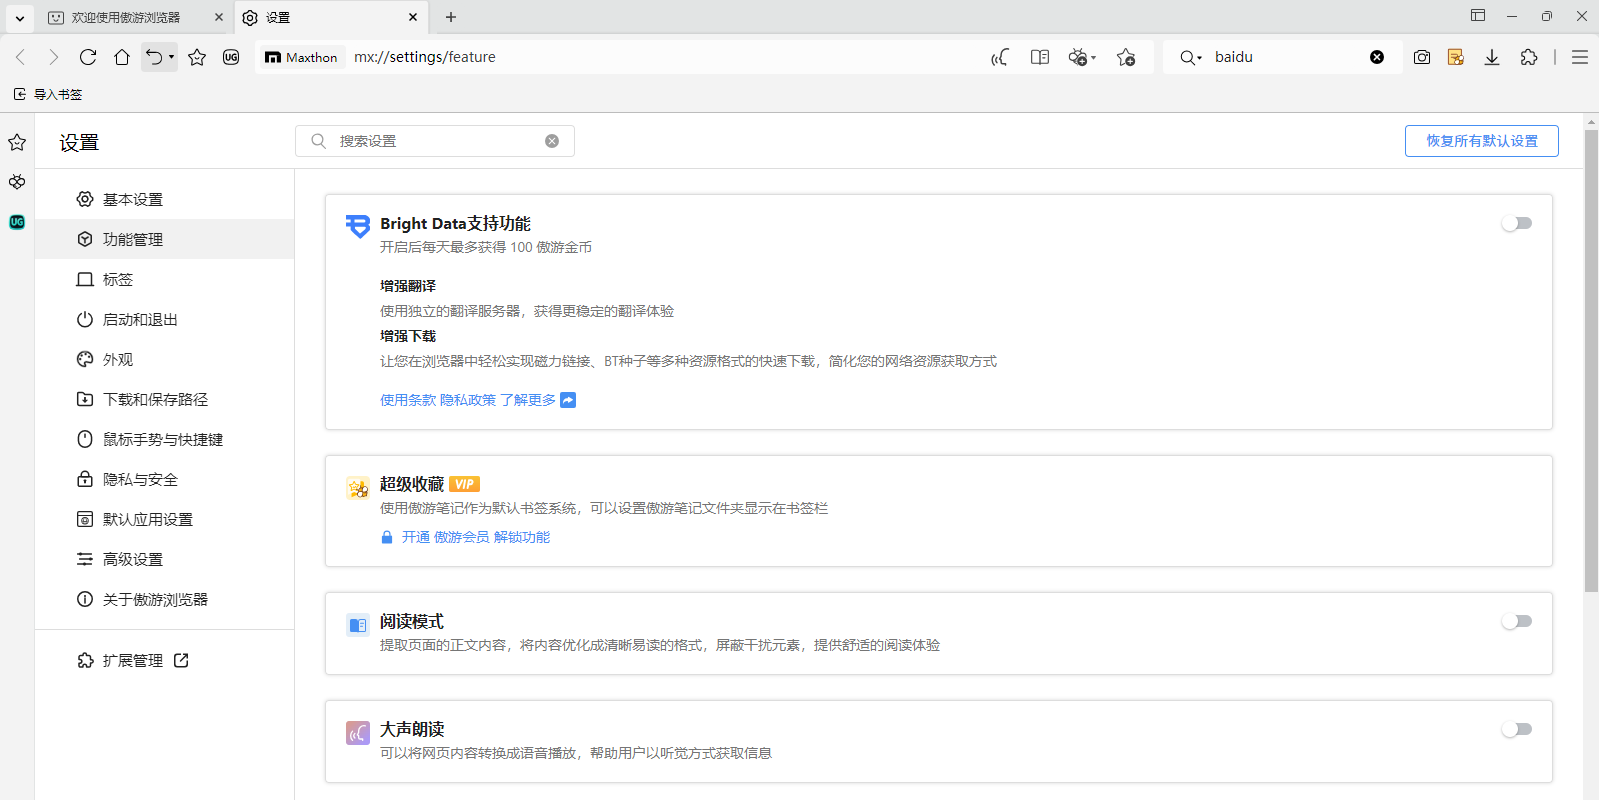
Task: Open the undo closed tab dropdown arrow
Action: coord(171,58)
